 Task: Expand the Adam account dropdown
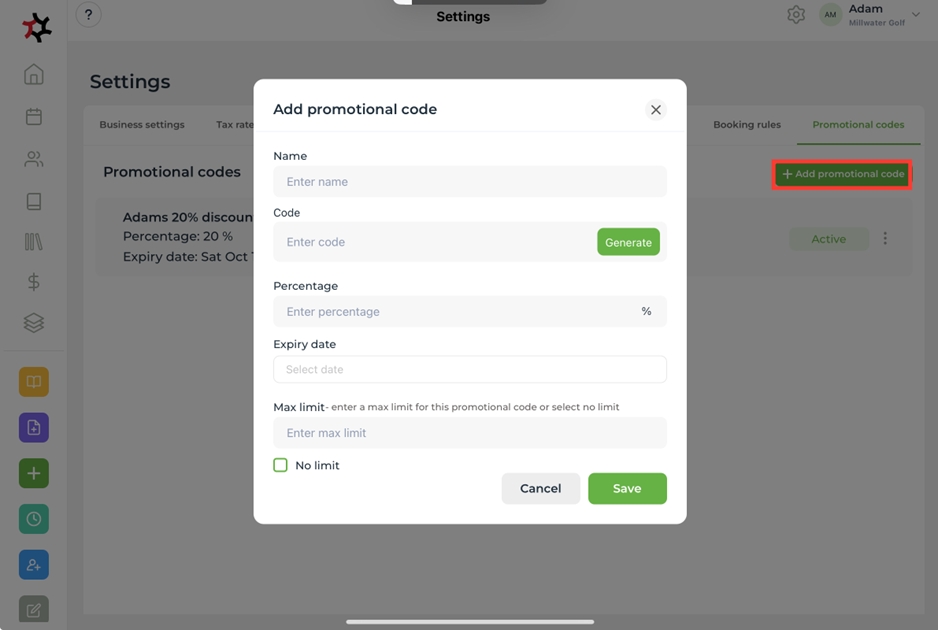tap(915, 15)
